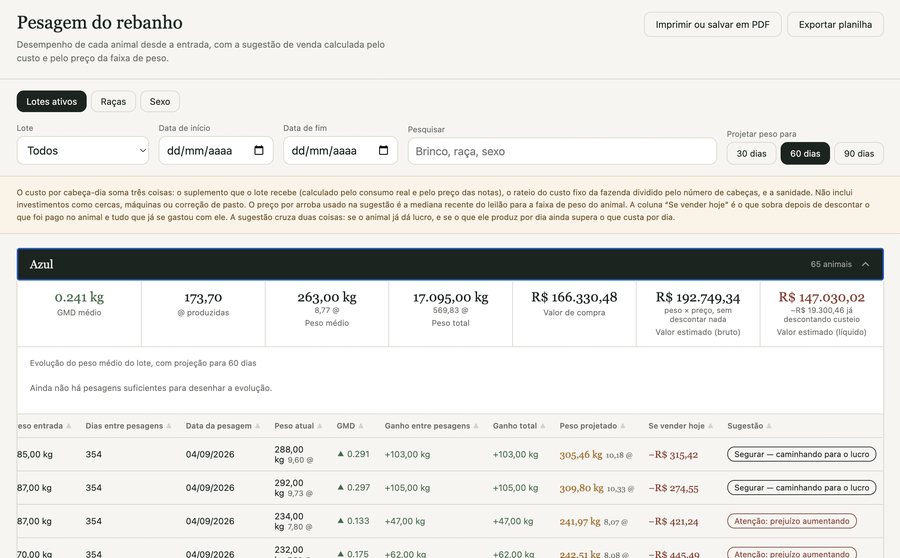Click R$ 147.030,02 net estimated value
Viewport: 900px width, 558px height.
pos(821,297)
